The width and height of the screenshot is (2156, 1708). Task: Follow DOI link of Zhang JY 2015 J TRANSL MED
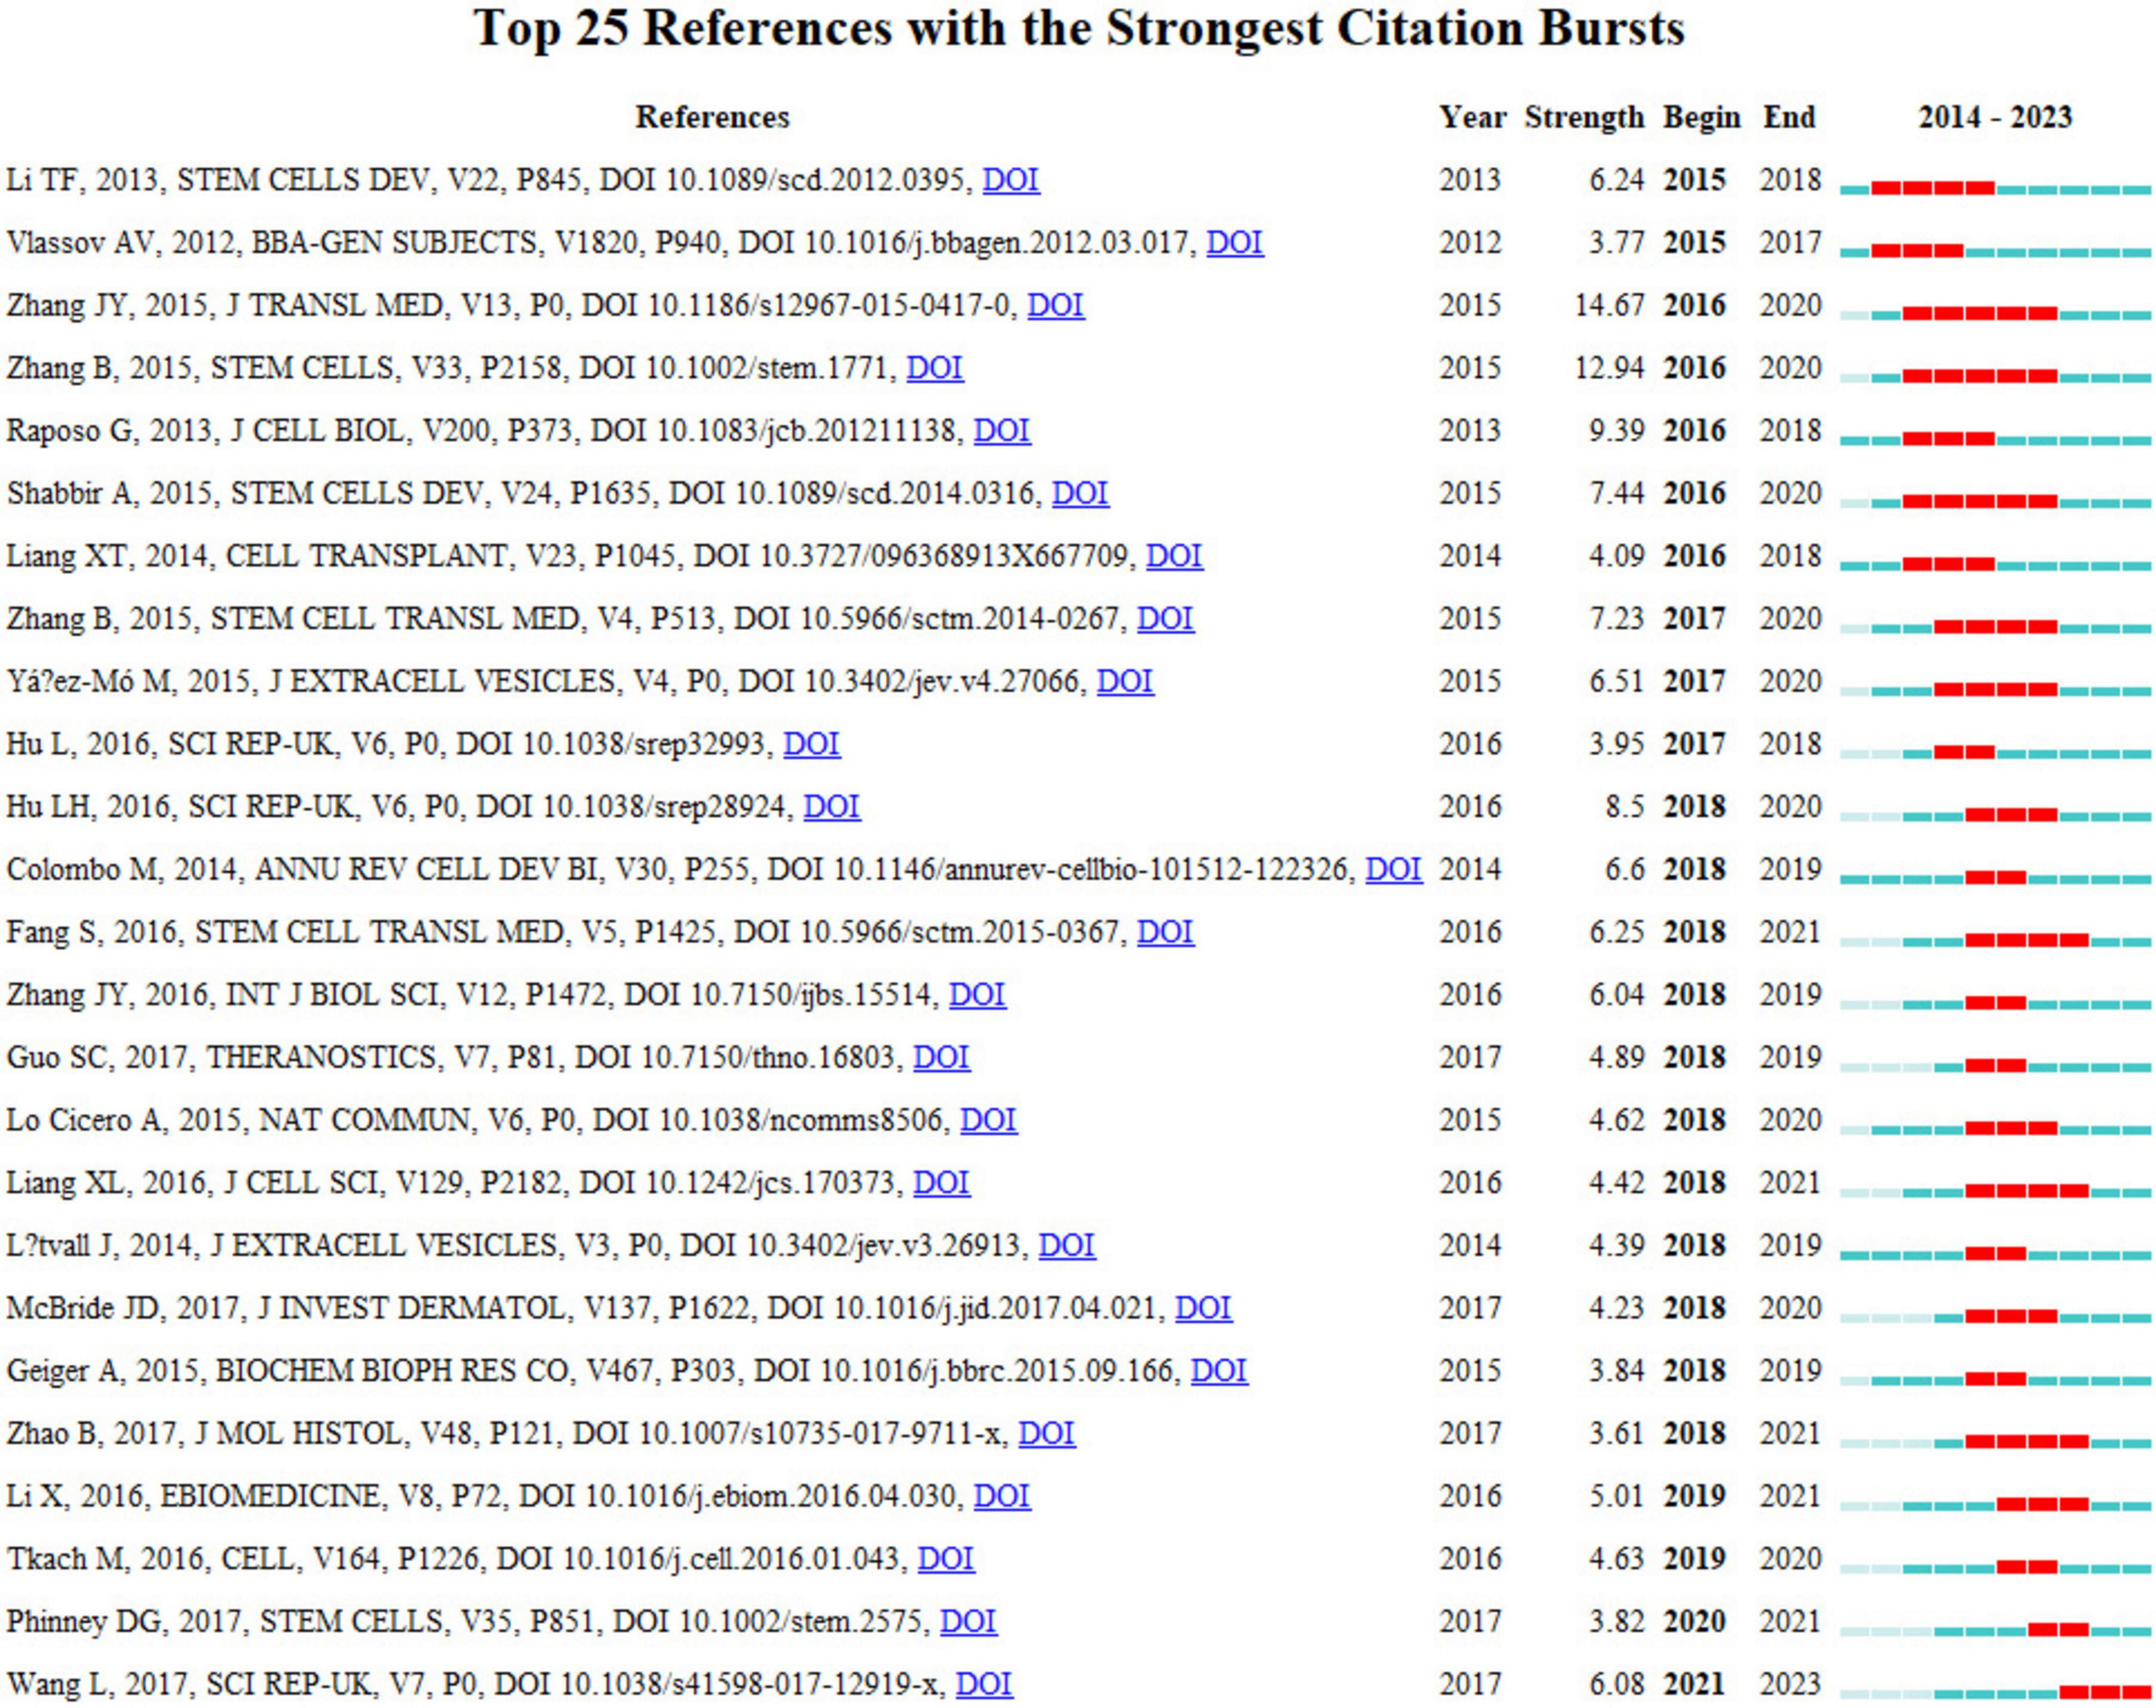coord(1056,305)
